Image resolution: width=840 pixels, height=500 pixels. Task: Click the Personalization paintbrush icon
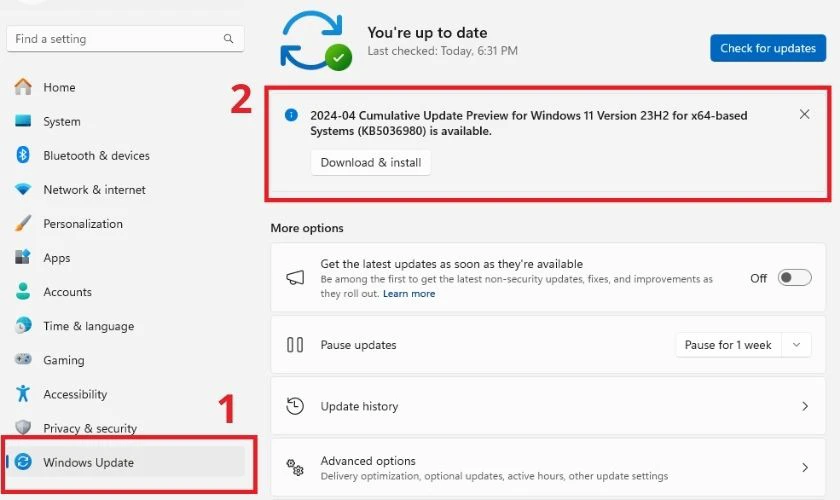coord(23,223)
